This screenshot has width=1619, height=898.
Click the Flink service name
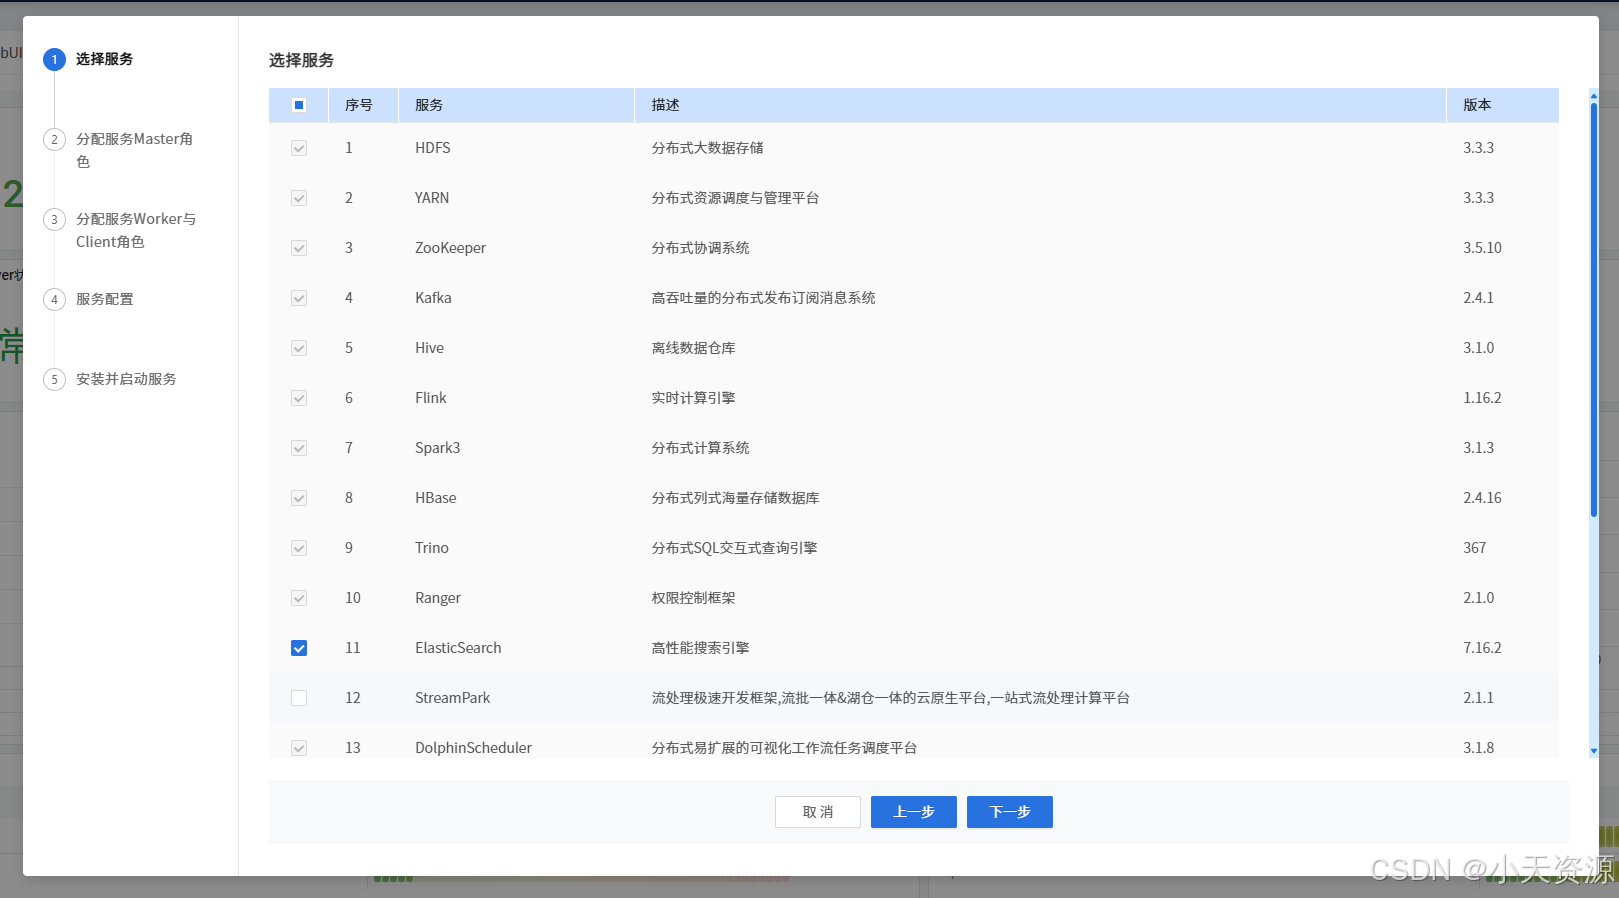431,398
